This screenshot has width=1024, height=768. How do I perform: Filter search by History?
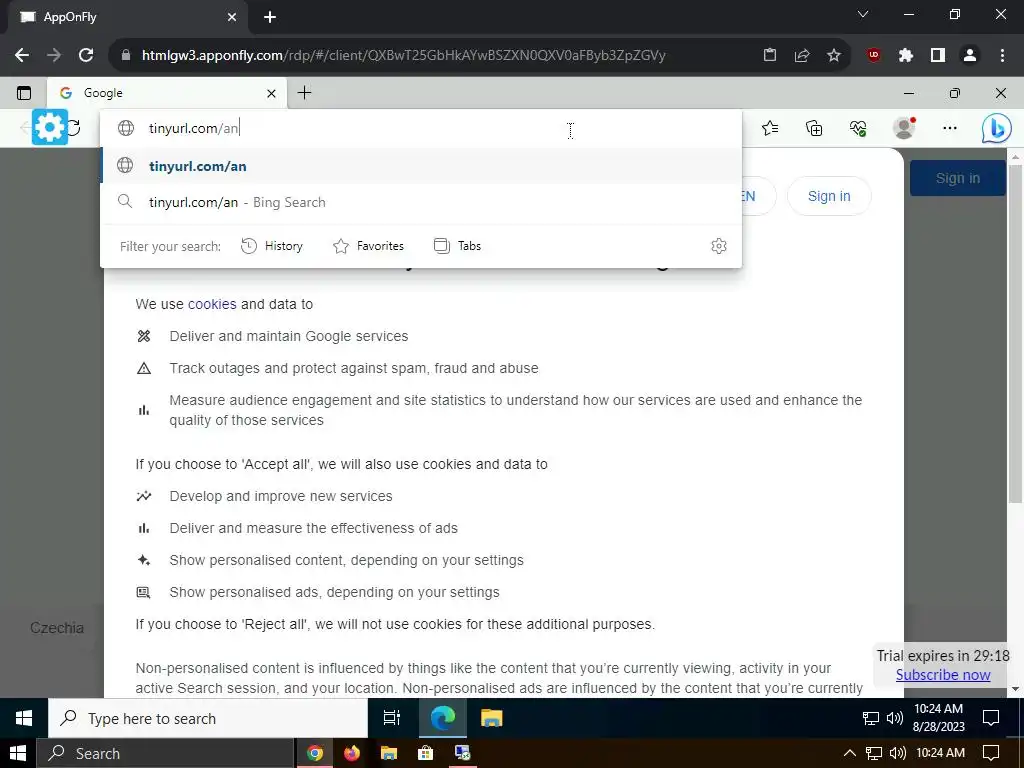[x=272, y=246]
